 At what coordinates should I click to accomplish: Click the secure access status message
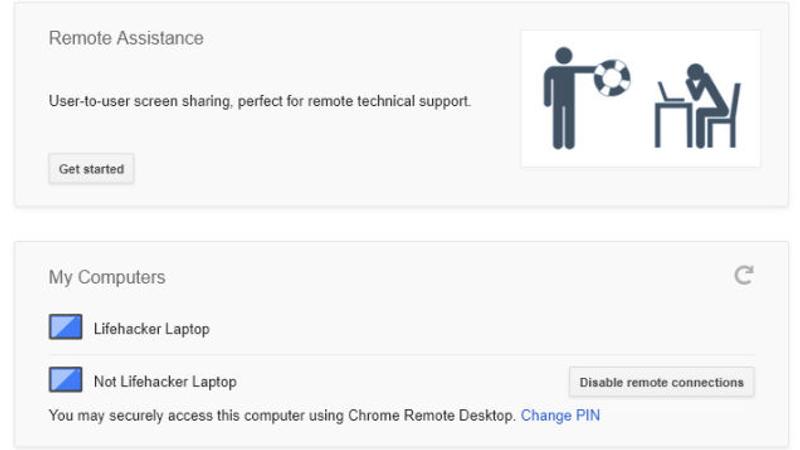[x=282, y=415]
